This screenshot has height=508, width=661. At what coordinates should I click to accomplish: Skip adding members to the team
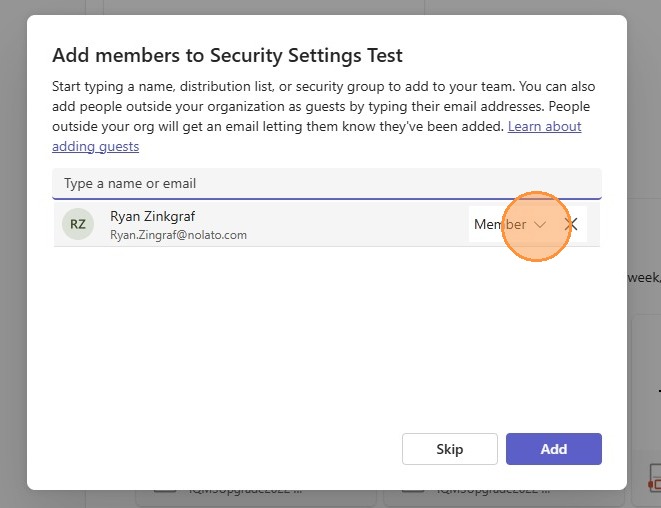449,449
